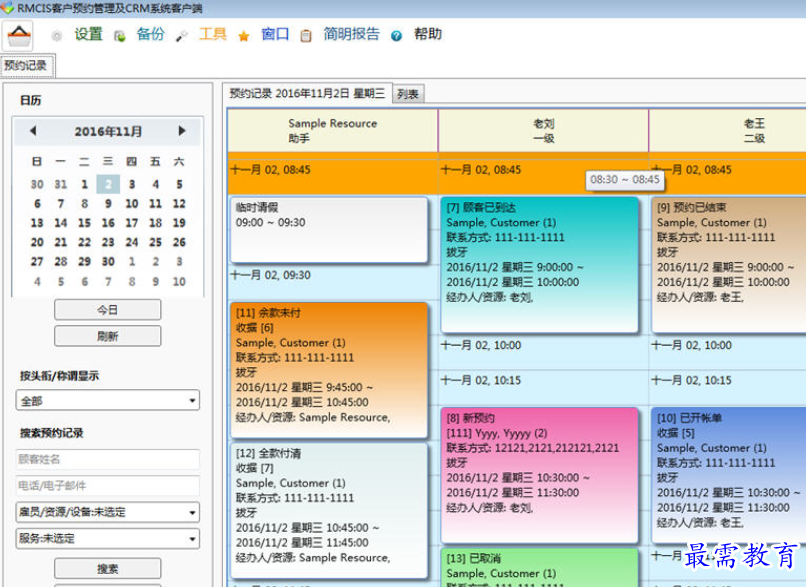The width and height of the screenshot is (806, 587).
Task: Open the 全部 display filter dropdown
Action: pos(107,400)
